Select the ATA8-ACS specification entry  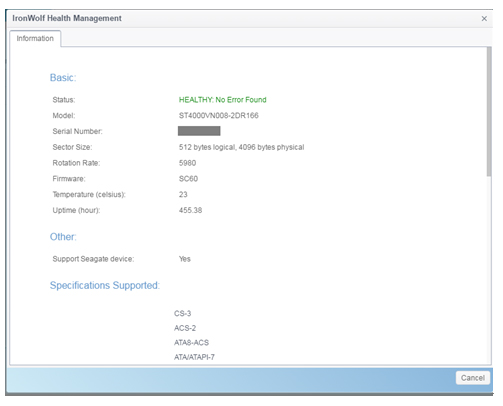[x=191, y=343]
